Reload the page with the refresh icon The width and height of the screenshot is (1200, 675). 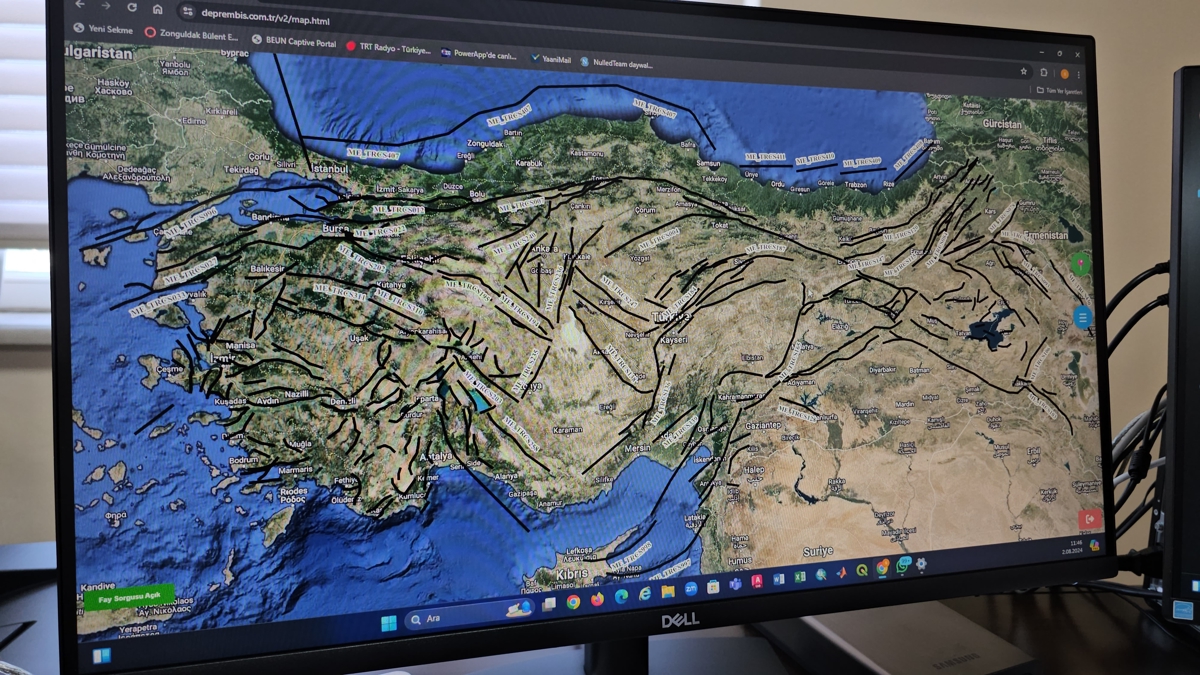[131, 7]
